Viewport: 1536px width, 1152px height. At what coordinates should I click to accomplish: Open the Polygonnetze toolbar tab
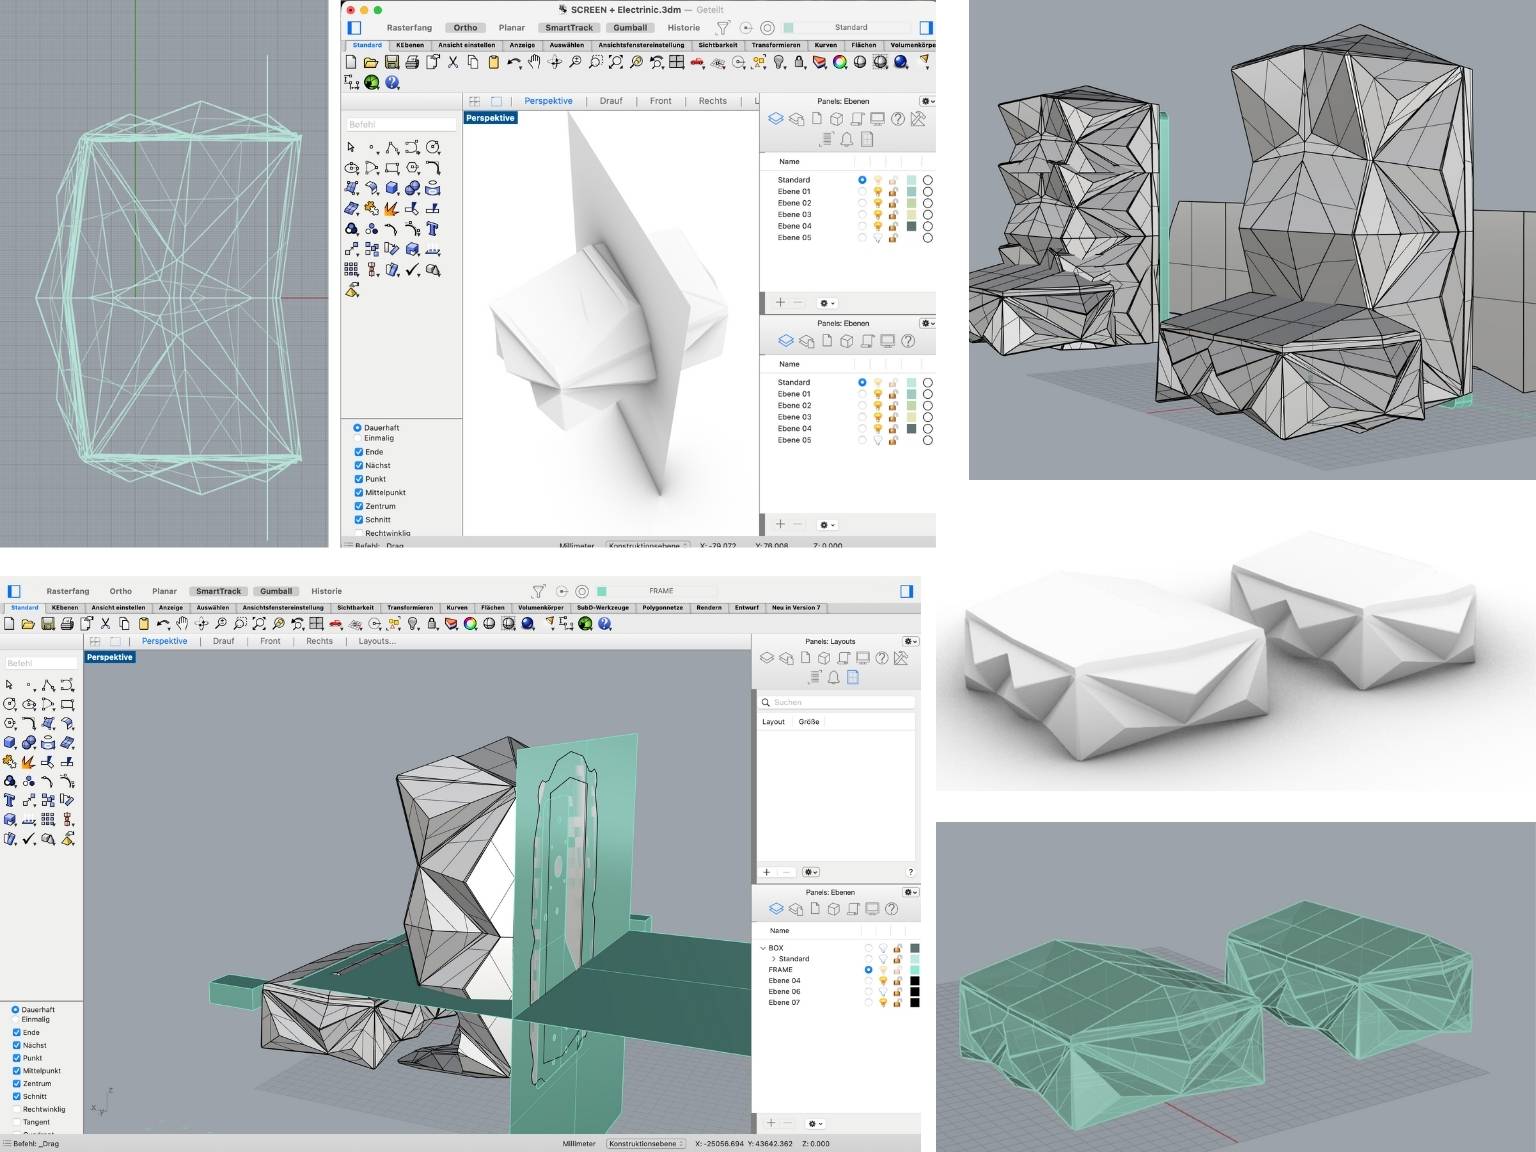click(x=662, y=608)
